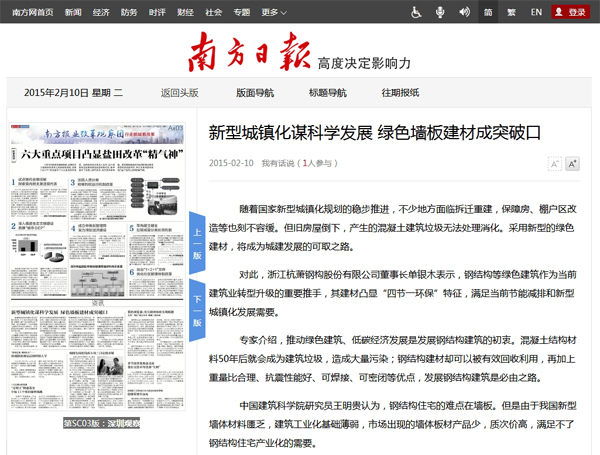The image size is (600, 455).
Task: Click the microphone voice icon
Action: coord(440,12)
